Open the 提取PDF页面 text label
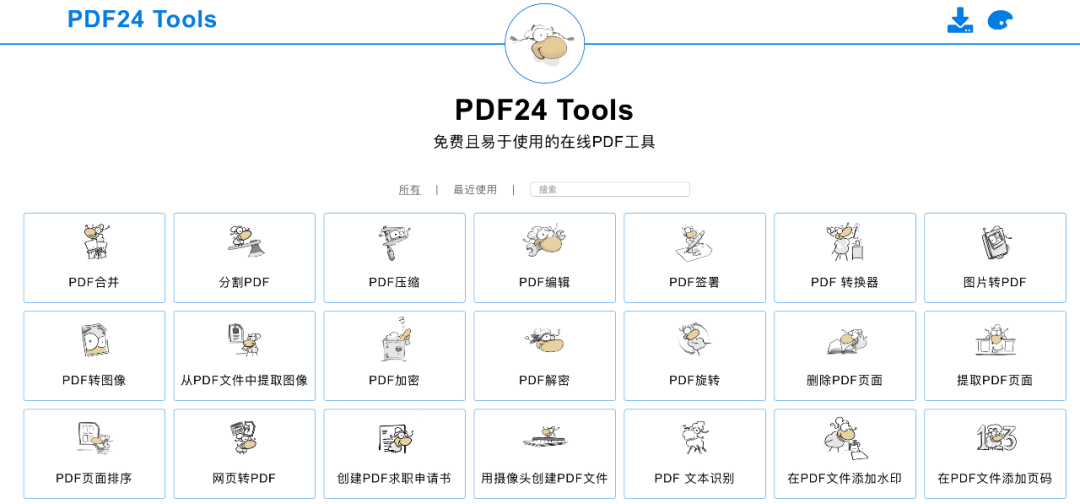Image resolution: width=1080 pixels, height=504 pixels. tap(995, 380)
